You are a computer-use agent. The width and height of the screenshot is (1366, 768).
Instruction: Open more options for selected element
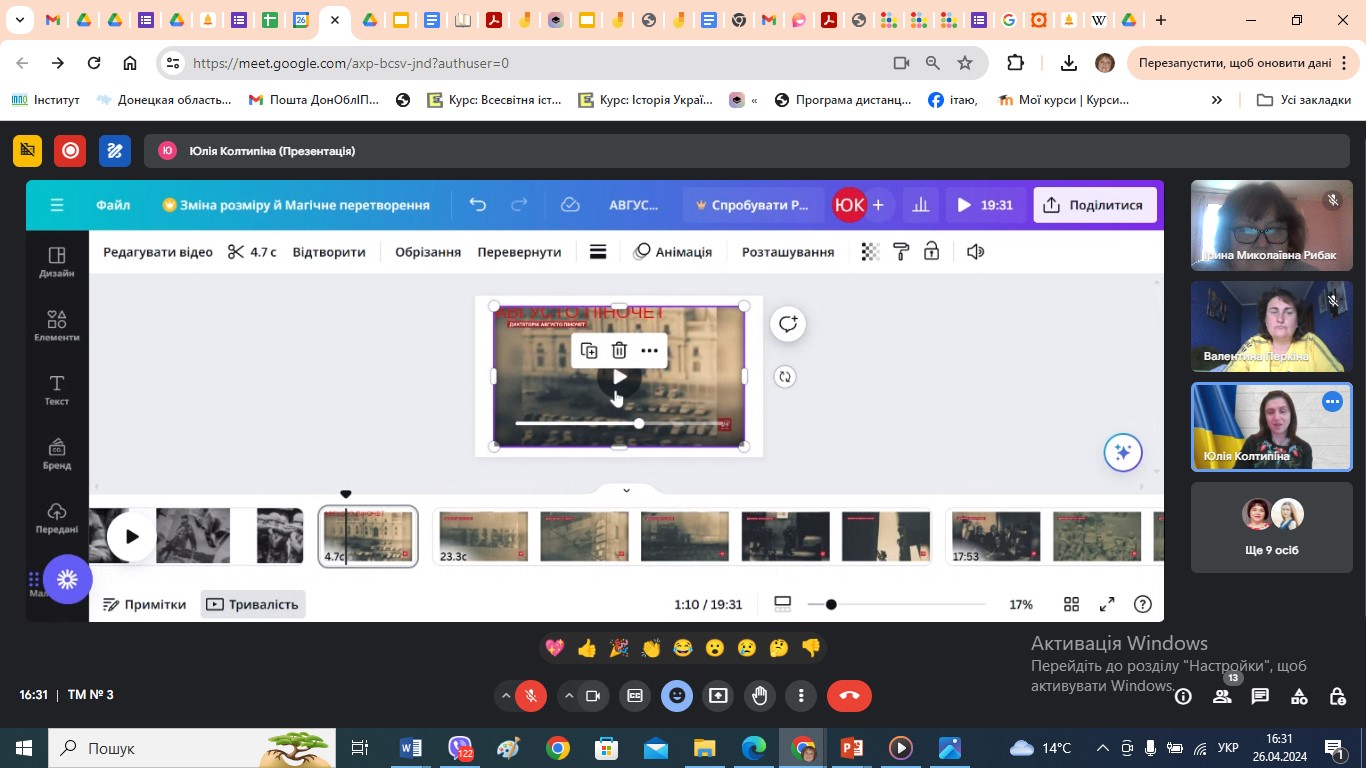pyautogui.click(x=650, y=350)
